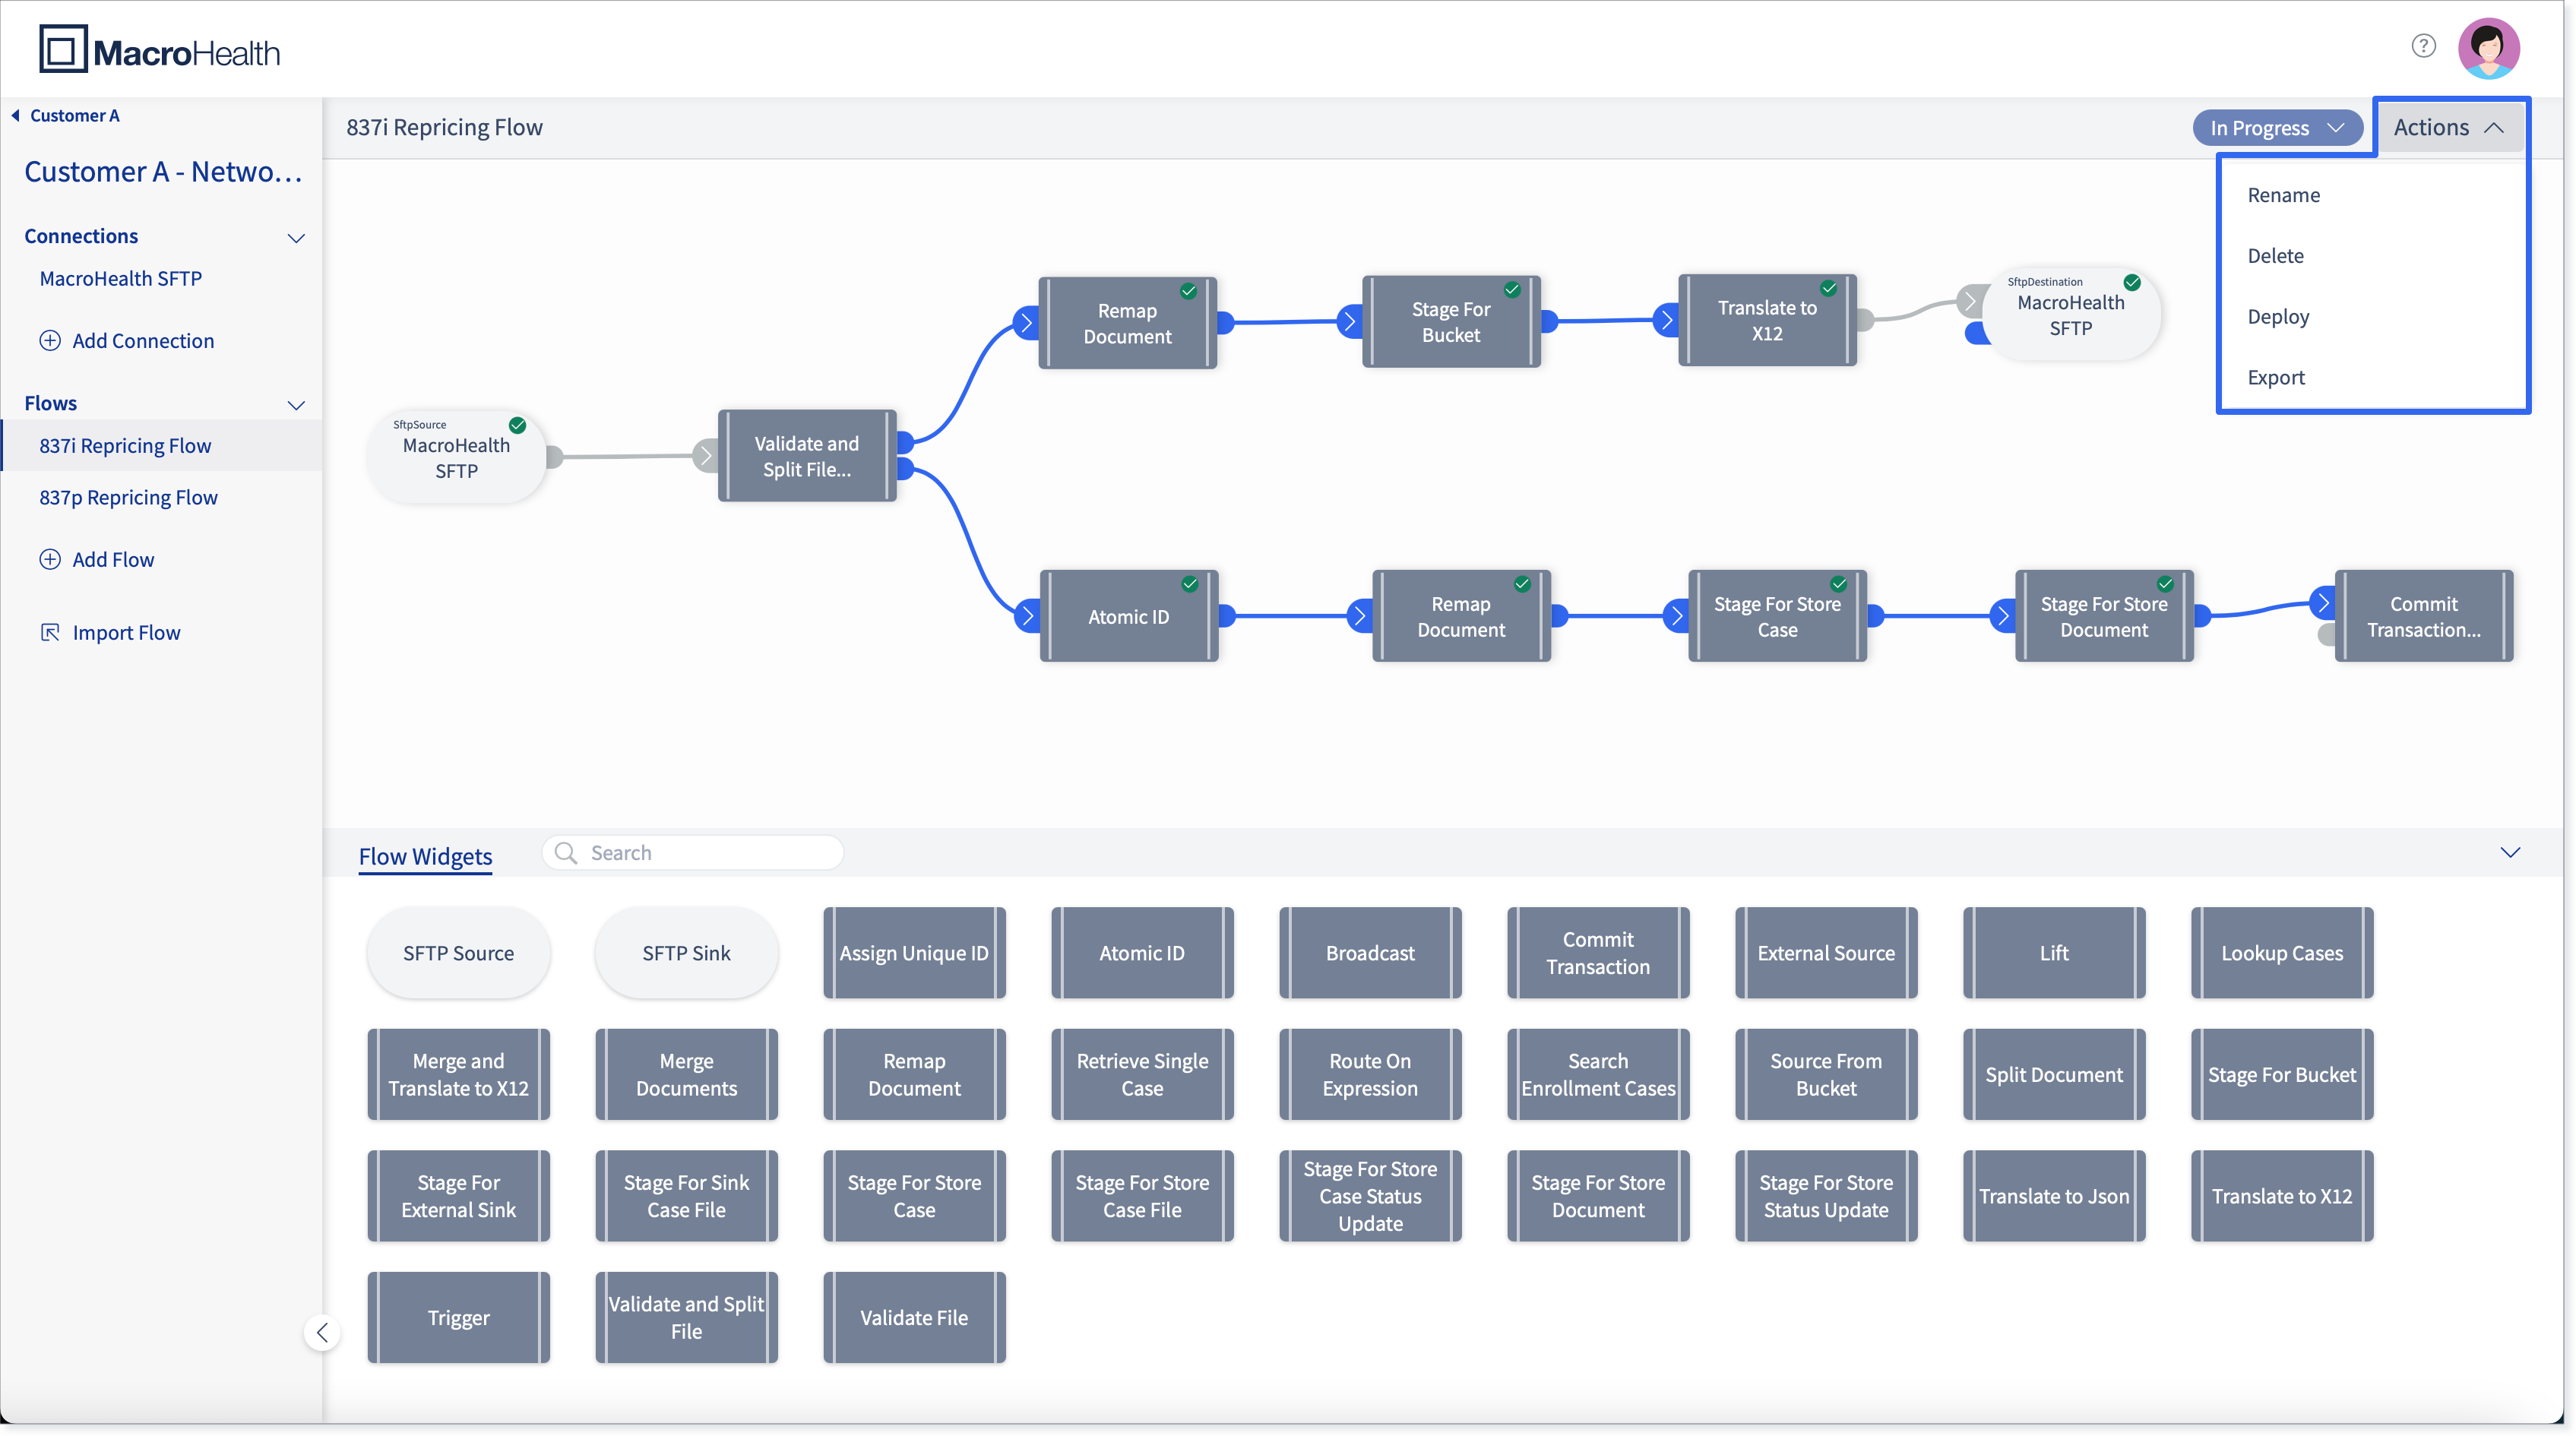Click the Import Flow arrow icon

(49, 632)
